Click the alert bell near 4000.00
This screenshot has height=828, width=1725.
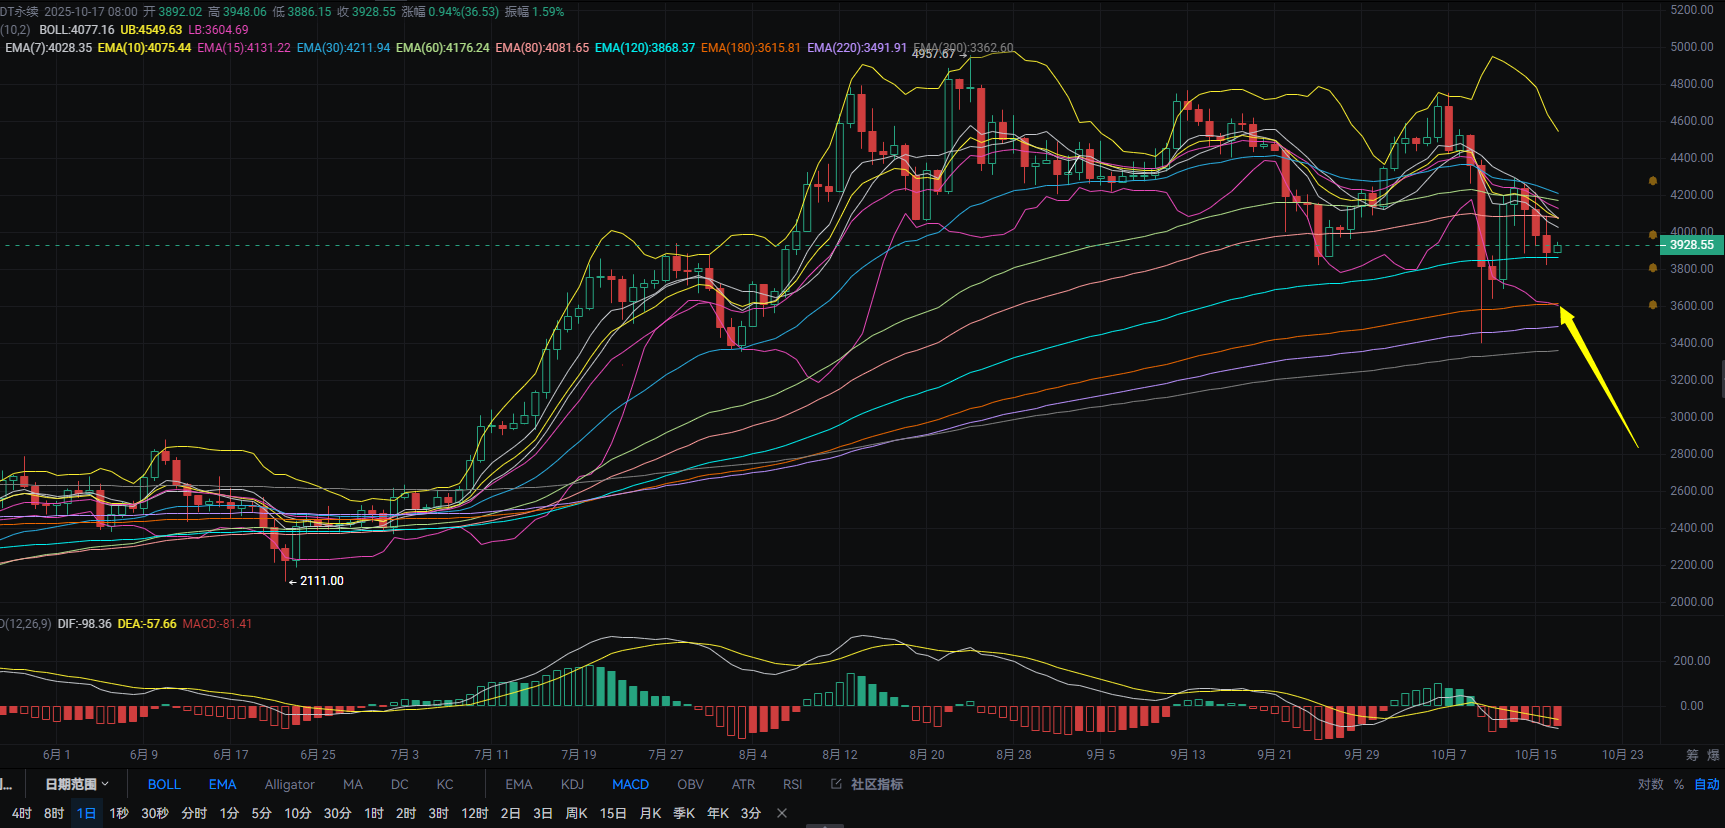(1653, 236)
